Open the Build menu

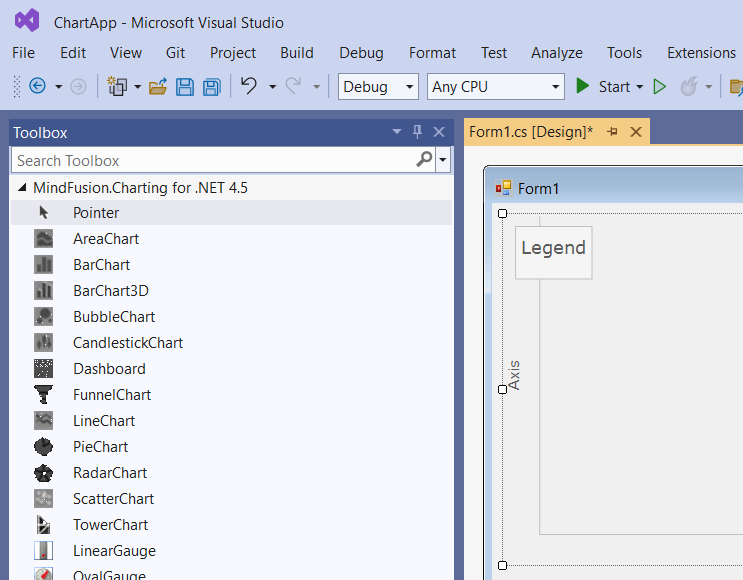[x=297, y=53]
